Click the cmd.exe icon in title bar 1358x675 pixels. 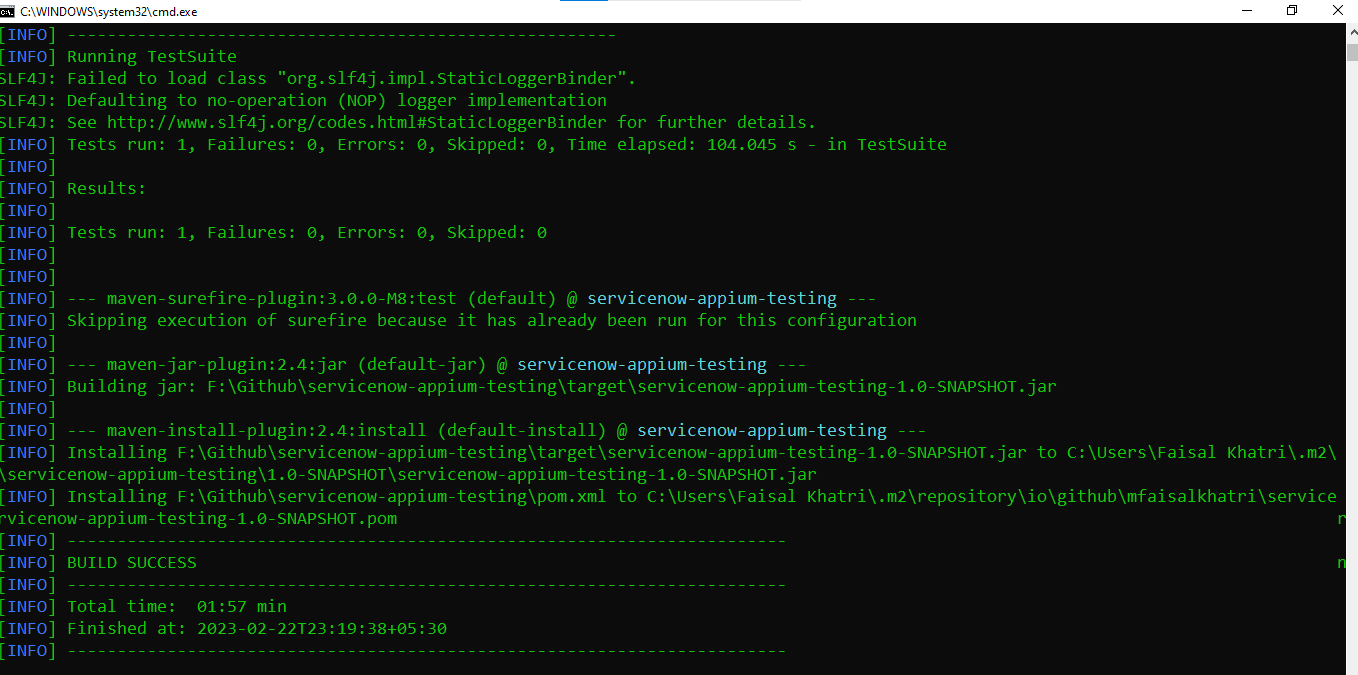[10, 11]
